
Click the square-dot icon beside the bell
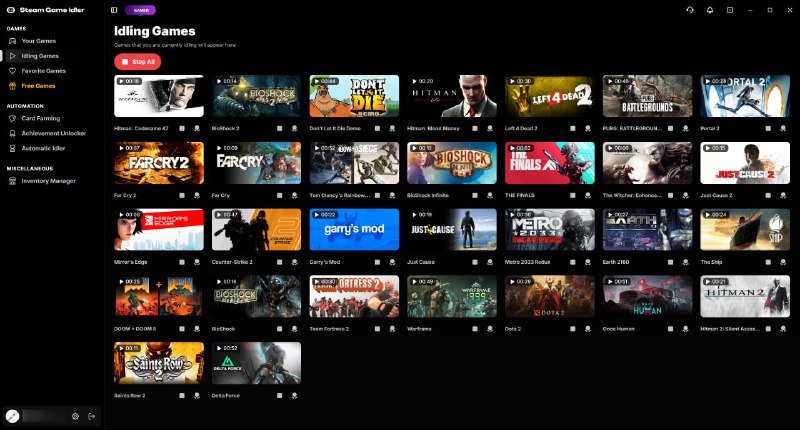730,10
